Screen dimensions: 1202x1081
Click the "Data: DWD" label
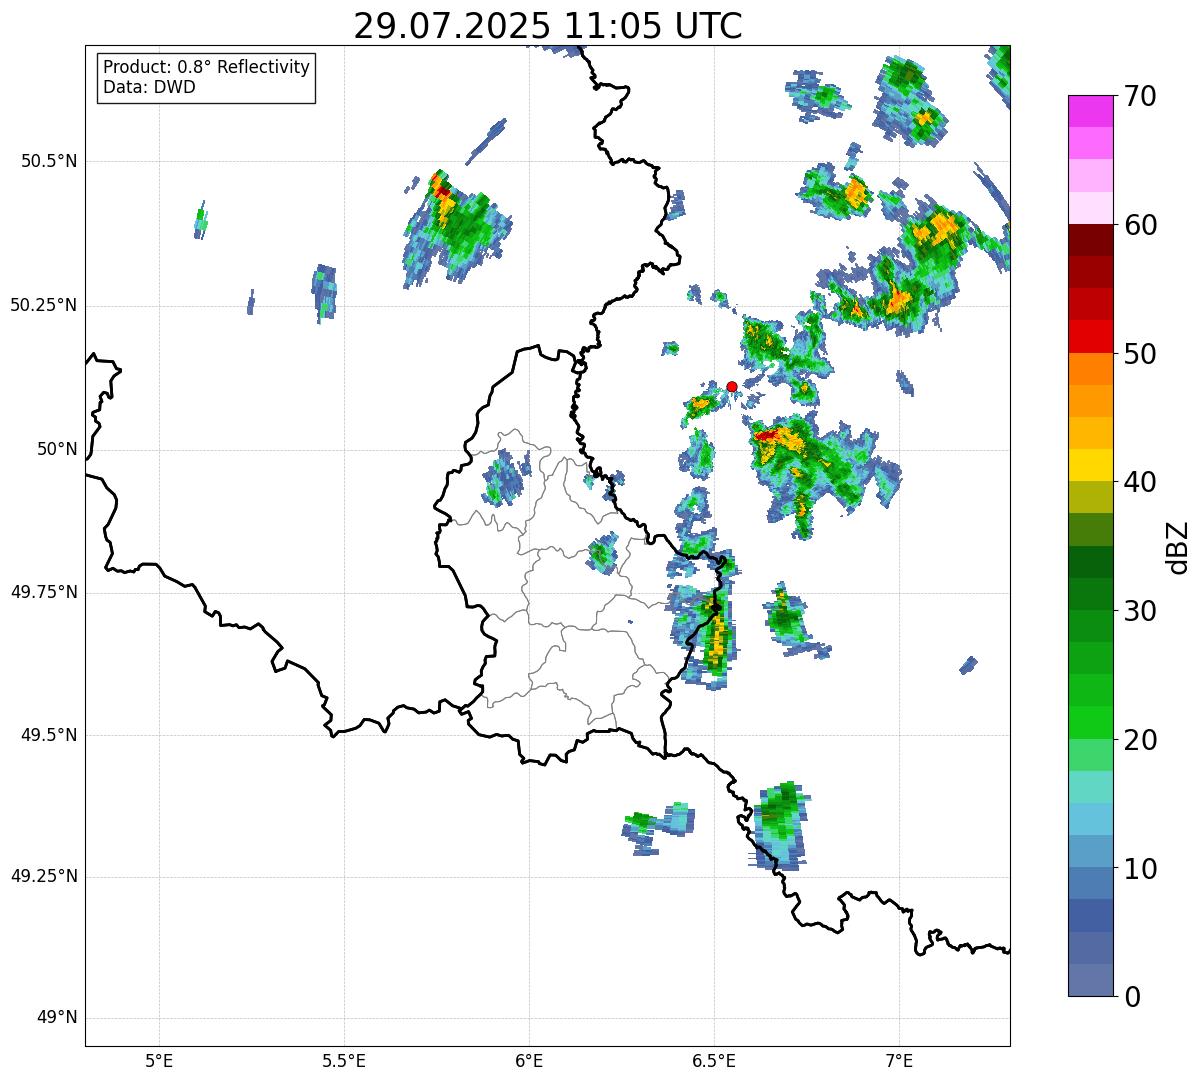click(x=149, y=87)
